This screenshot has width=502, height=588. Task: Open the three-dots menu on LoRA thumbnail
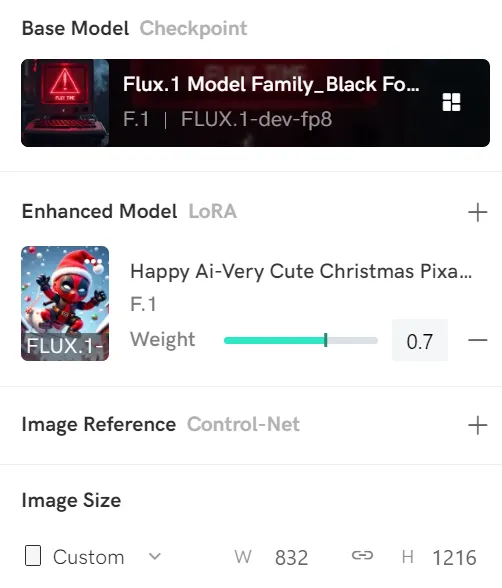93,261
